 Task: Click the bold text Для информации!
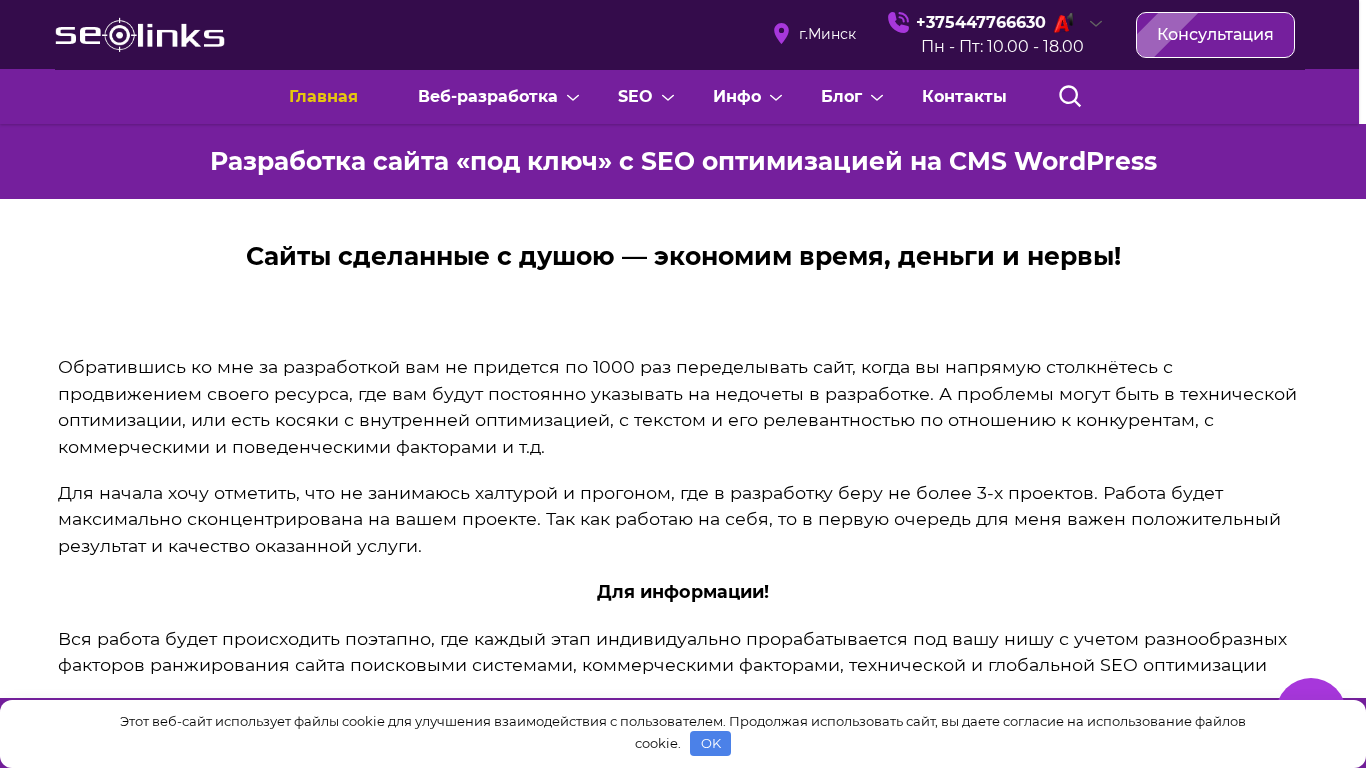point(683,592)
